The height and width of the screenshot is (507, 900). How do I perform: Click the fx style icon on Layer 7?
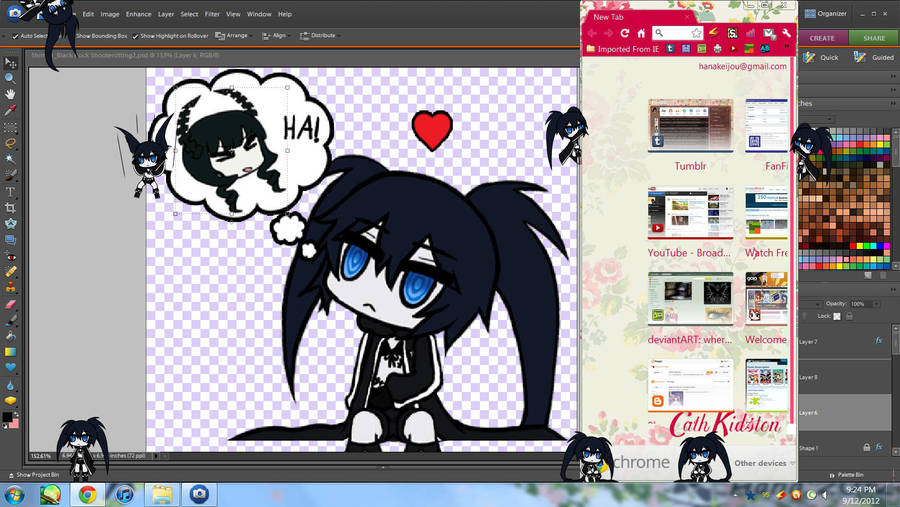(x=879, y=340)
